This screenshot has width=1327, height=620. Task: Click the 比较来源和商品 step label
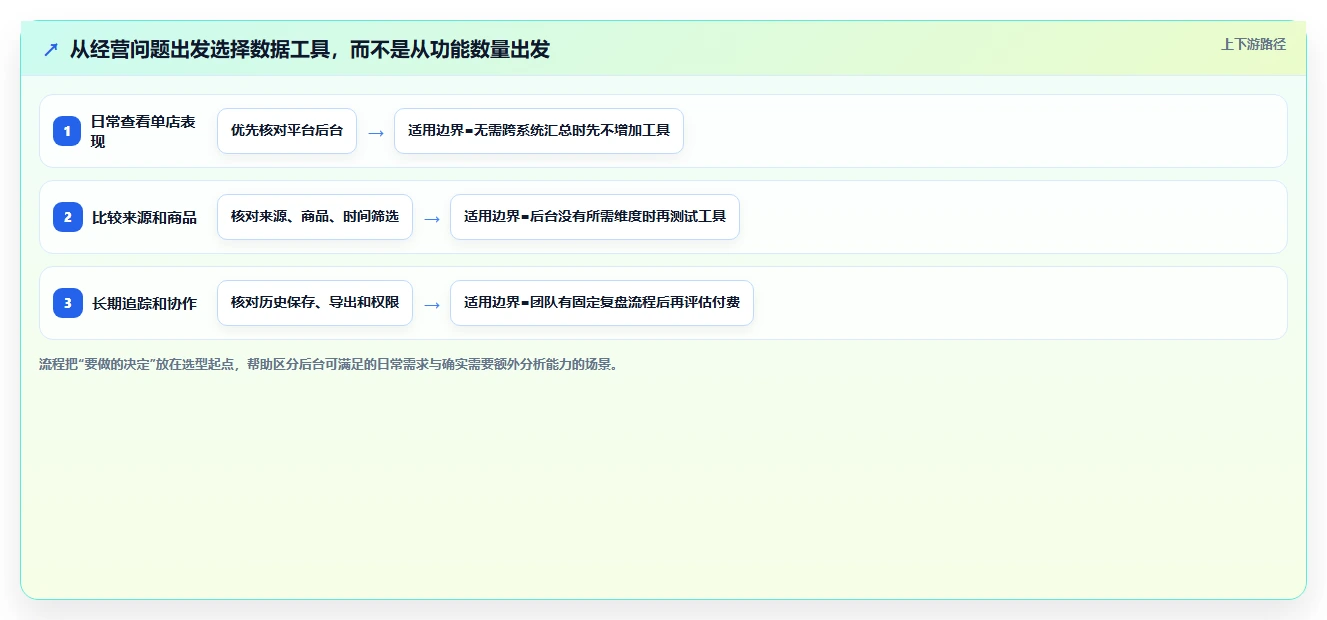144,217
